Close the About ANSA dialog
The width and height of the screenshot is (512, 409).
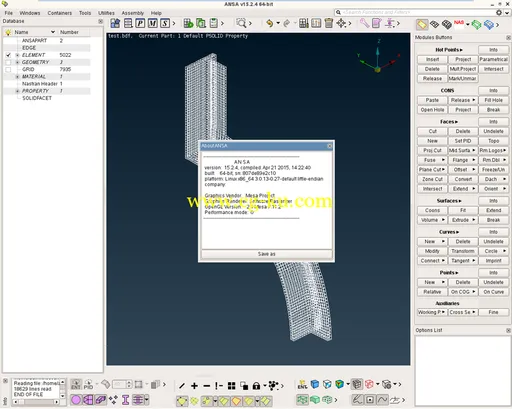tap(329, 146)
